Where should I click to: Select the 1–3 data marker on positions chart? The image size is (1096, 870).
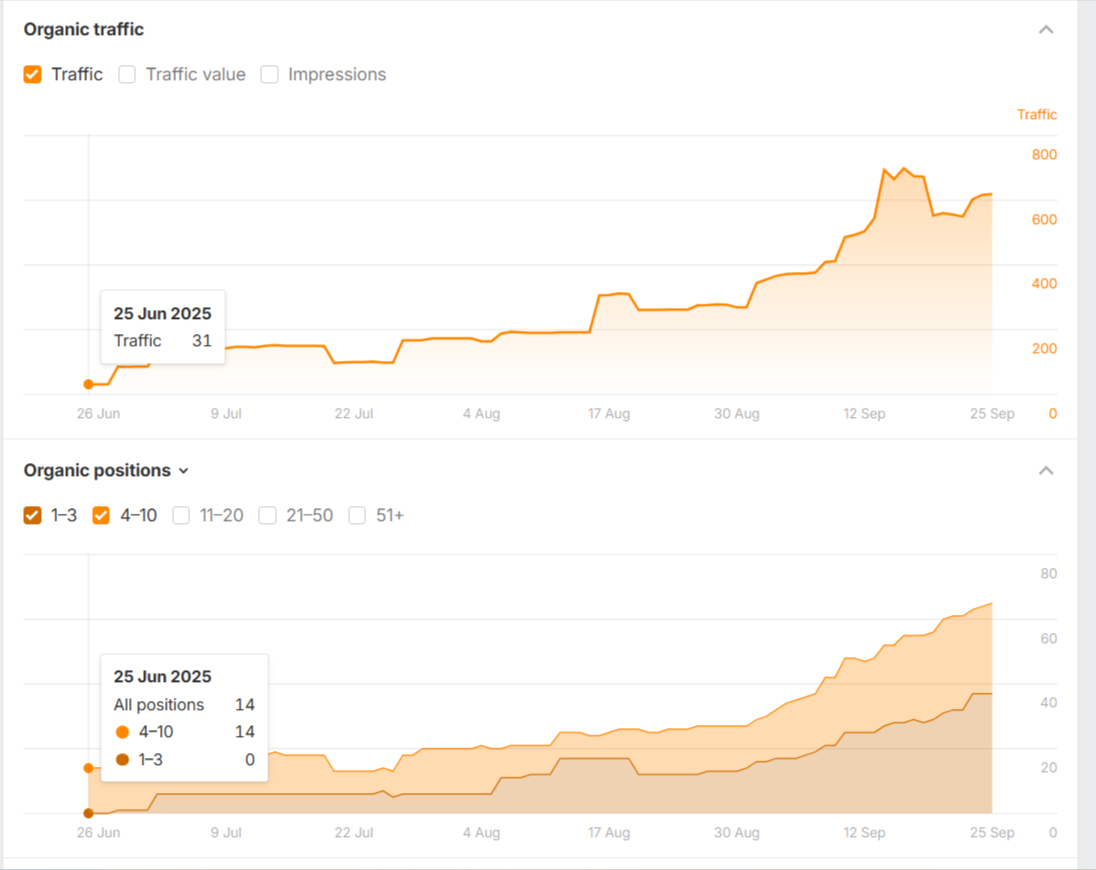point(88,813)
